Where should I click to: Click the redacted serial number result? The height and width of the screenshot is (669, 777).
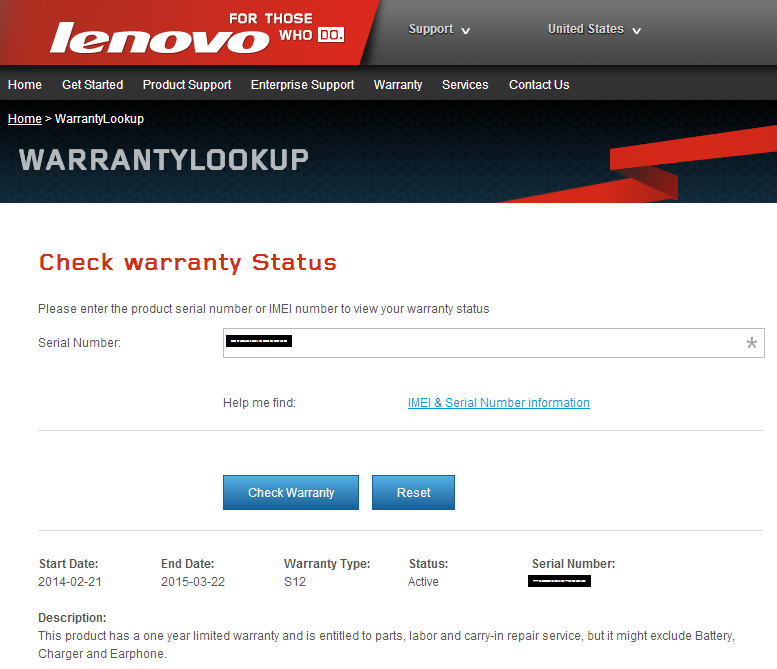click(x=559, y=581)
